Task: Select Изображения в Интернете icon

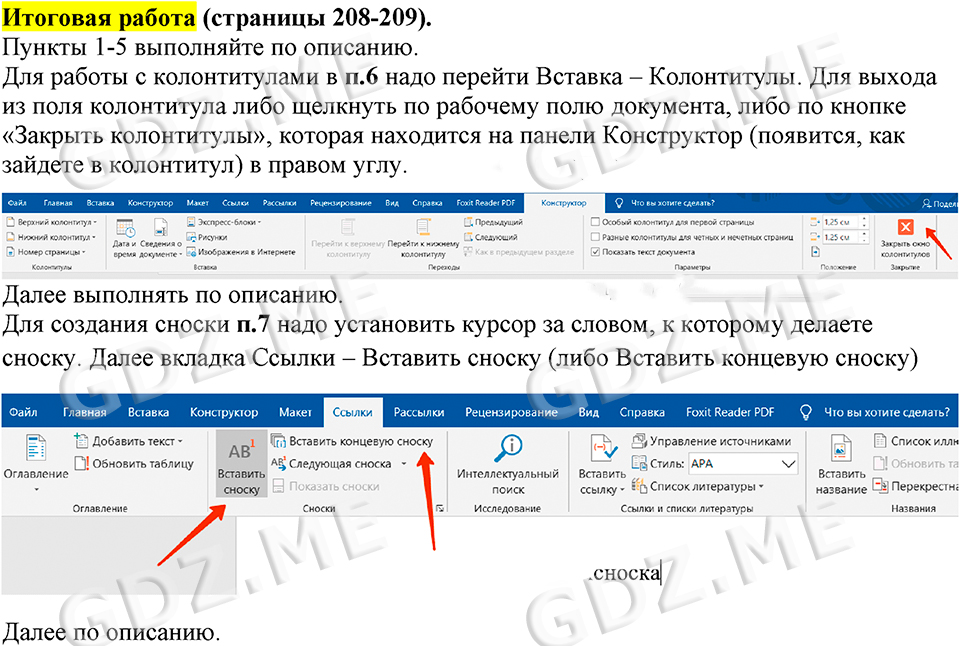Action: pyautogui.click(x=192, y=252)
